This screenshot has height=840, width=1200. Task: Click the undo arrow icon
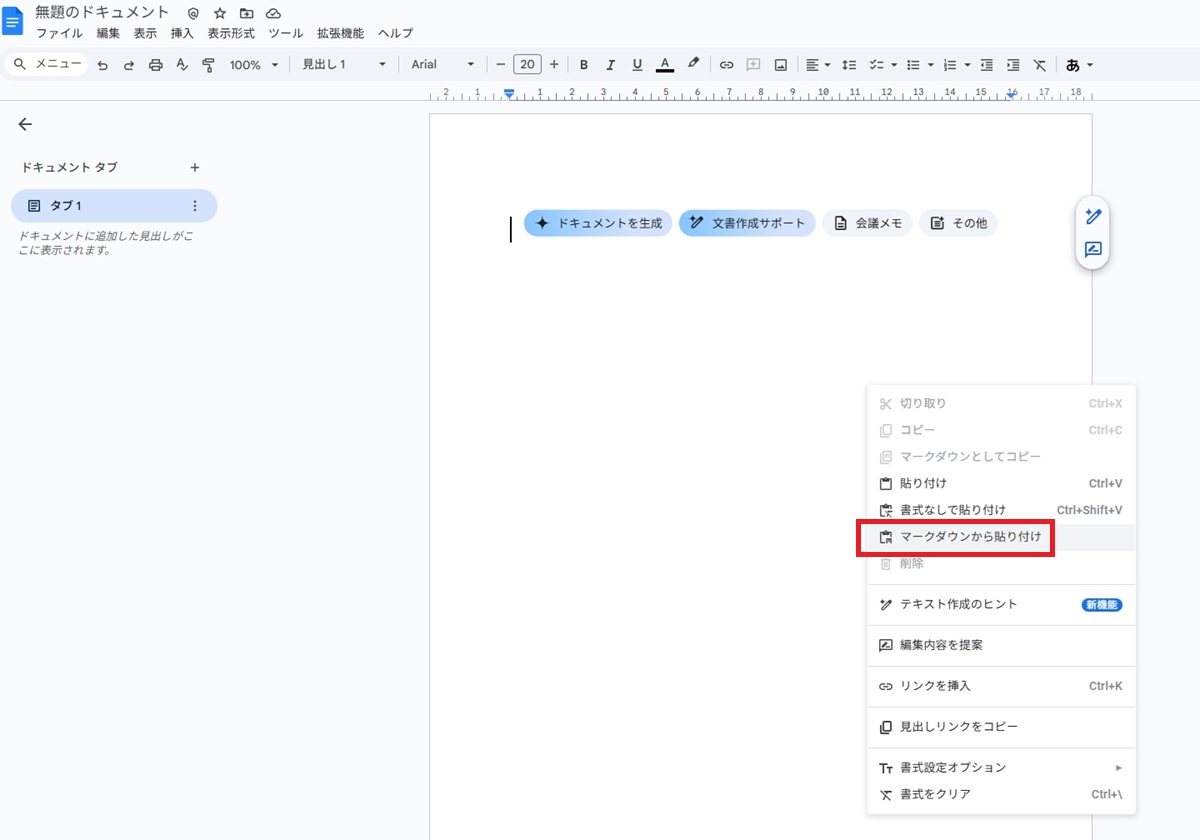pyautogui.click(x=102, y=65)
